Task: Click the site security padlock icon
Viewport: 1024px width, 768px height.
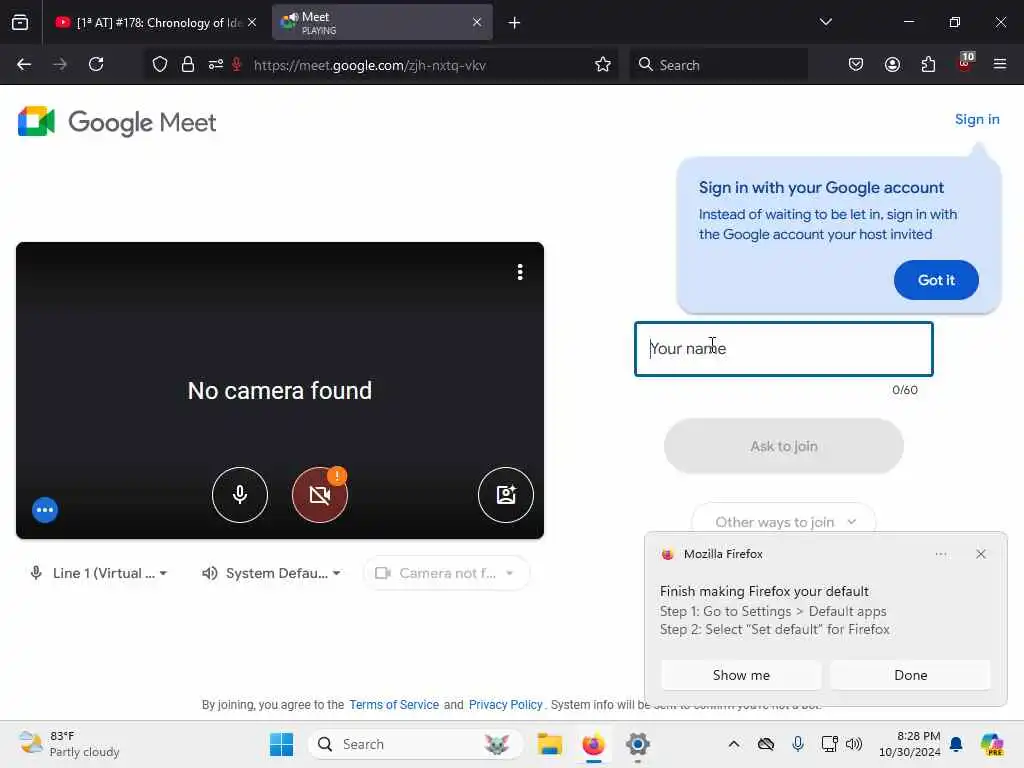Action: coord(188,65)
